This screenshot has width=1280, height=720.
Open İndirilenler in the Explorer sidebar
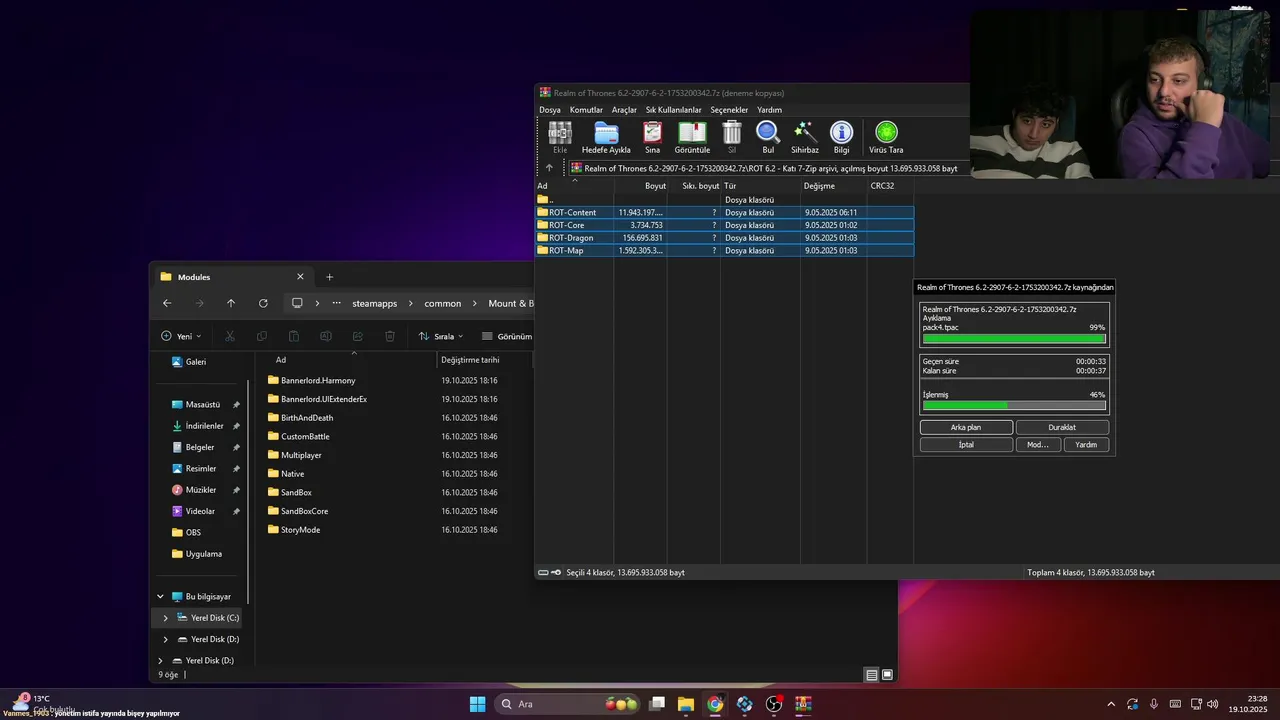tap(204, 426)
